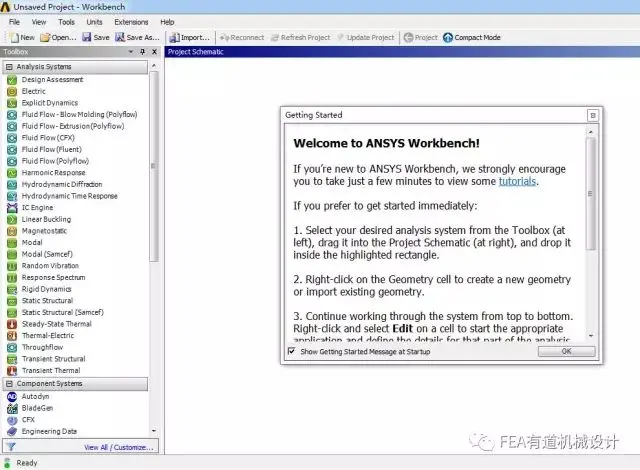The width and height of the screenshot is (640, 470).
Task: Select Throughflow in Toolbox
Action: point(42,347)
